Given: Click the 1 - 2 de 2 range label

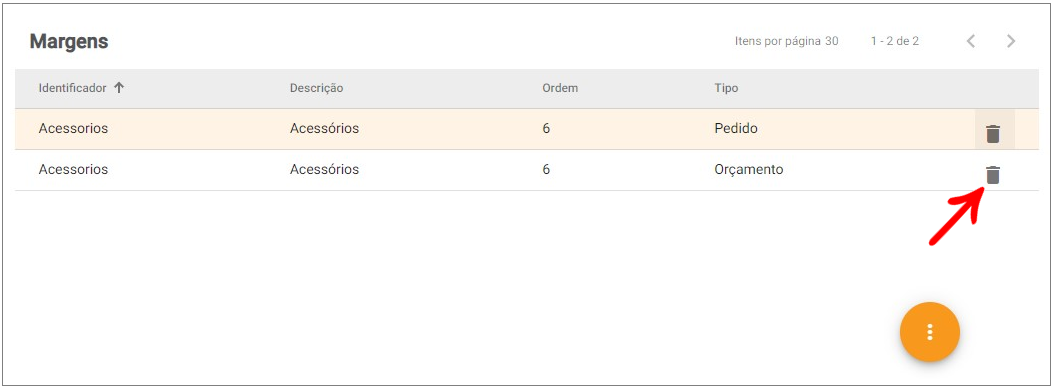Looking at the screenshot, I should click(894, 41).
